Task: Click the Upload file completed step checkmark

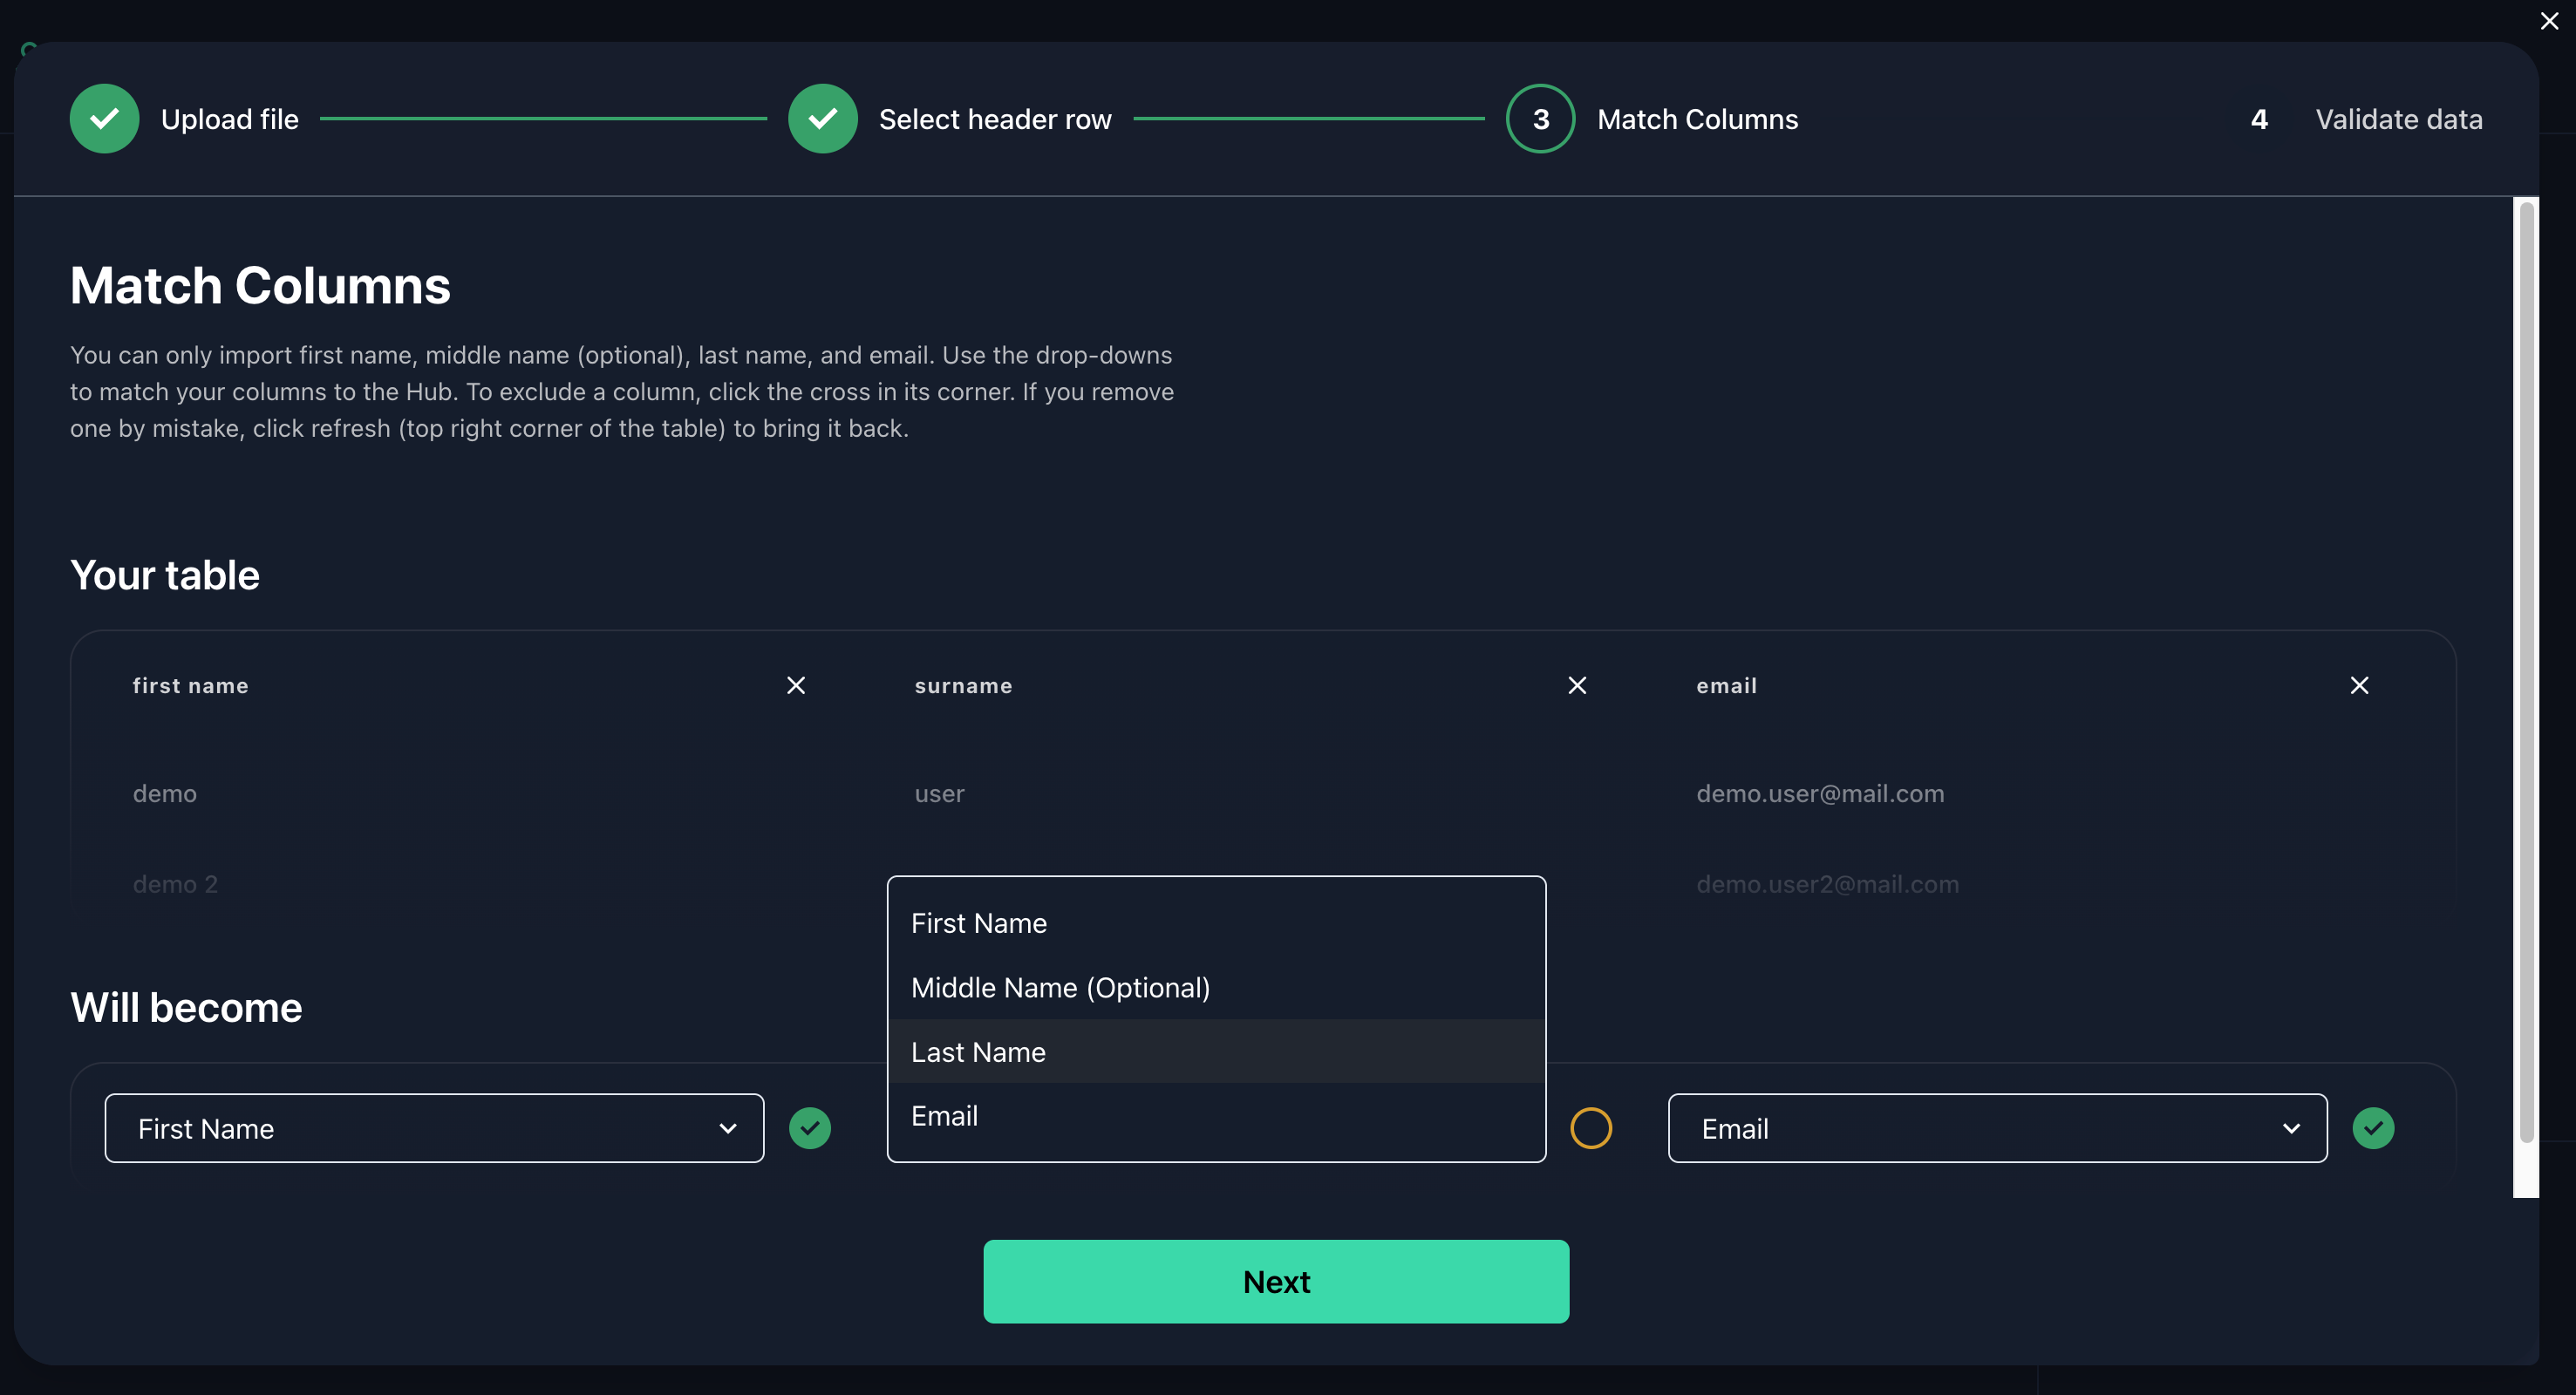Action: point(104,119)
